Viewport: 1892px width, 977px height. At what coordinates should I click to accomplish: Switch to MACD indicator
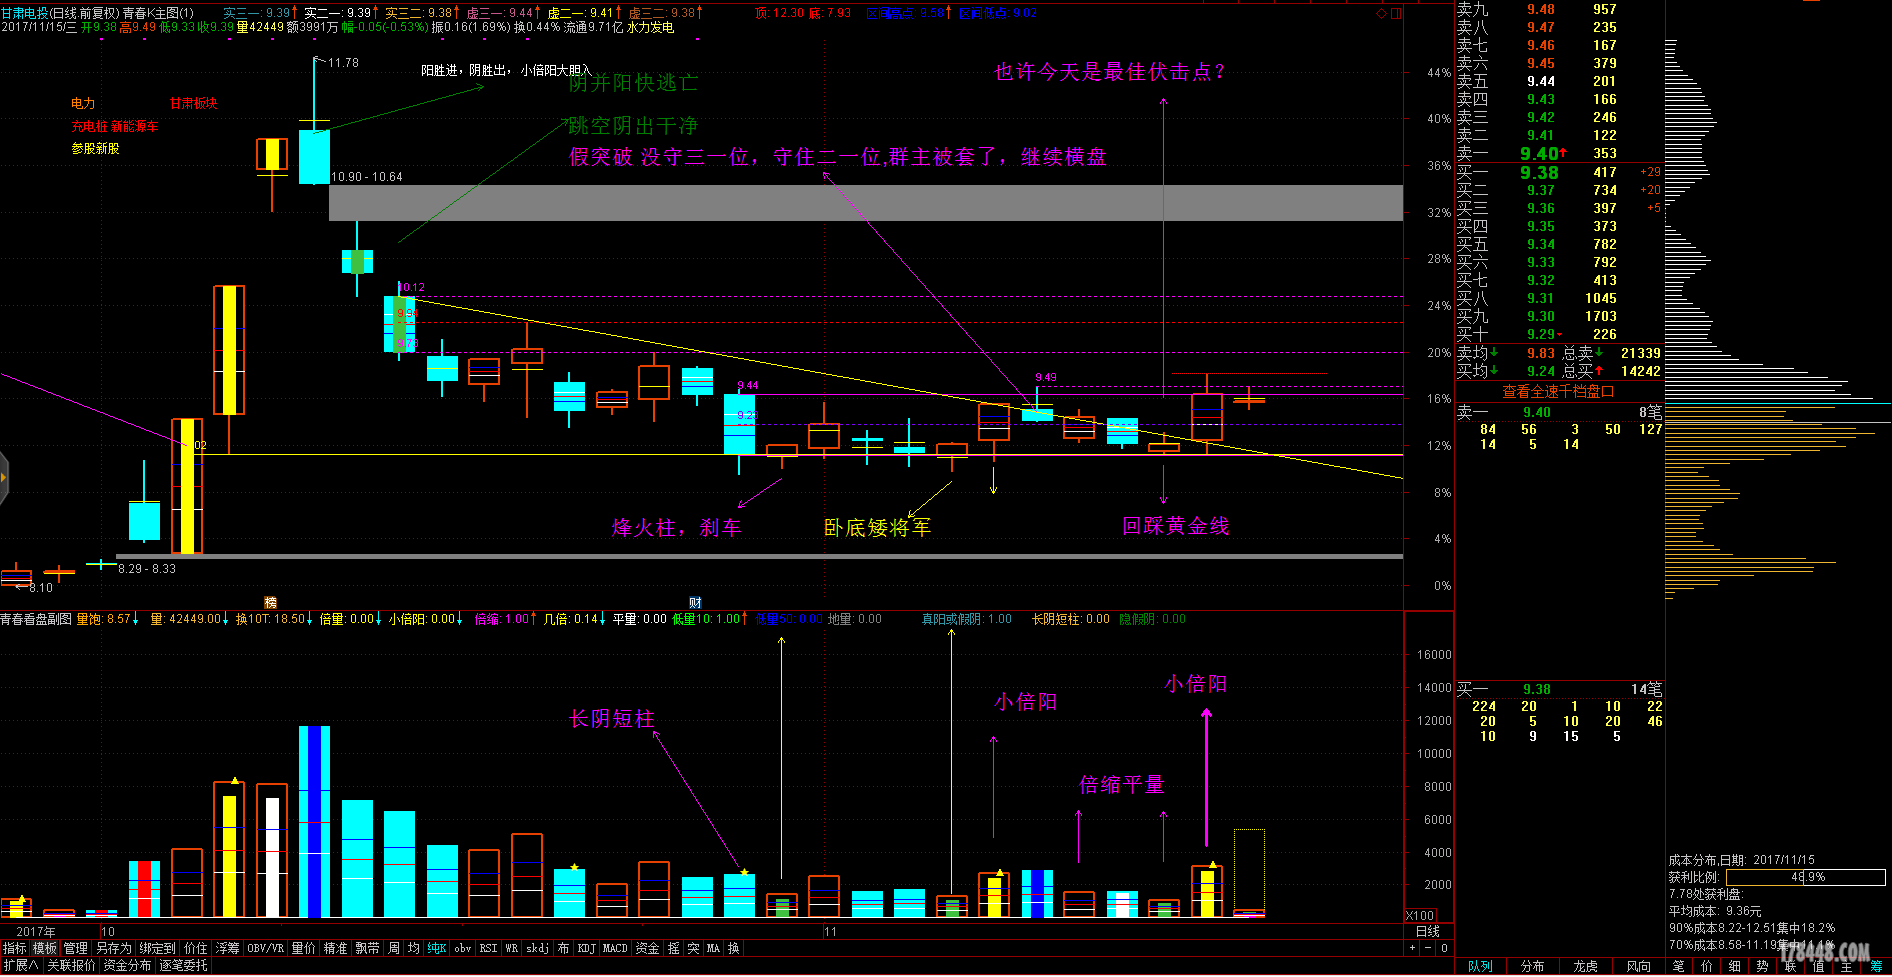click(615, 948)
